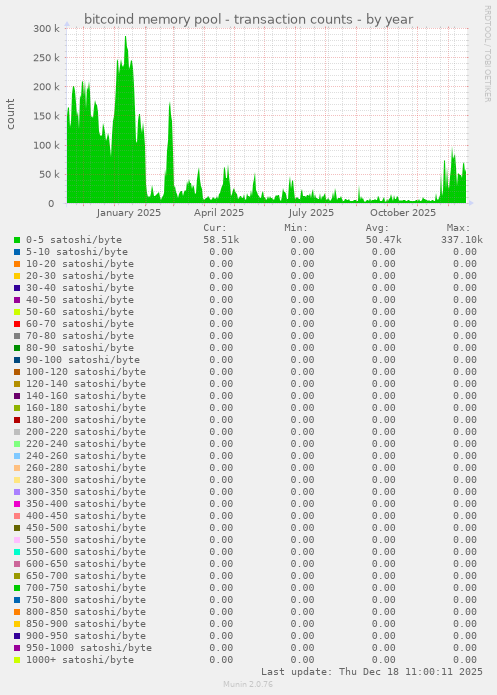Click the 'Avg:' column header
497x695 pixels.
377,228
